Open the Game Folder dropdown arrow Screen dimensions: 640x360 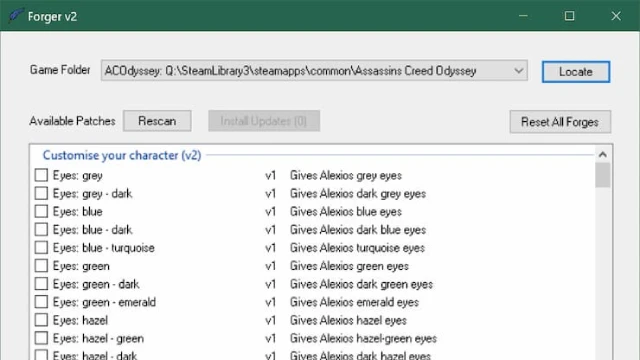tap(518, 71)
